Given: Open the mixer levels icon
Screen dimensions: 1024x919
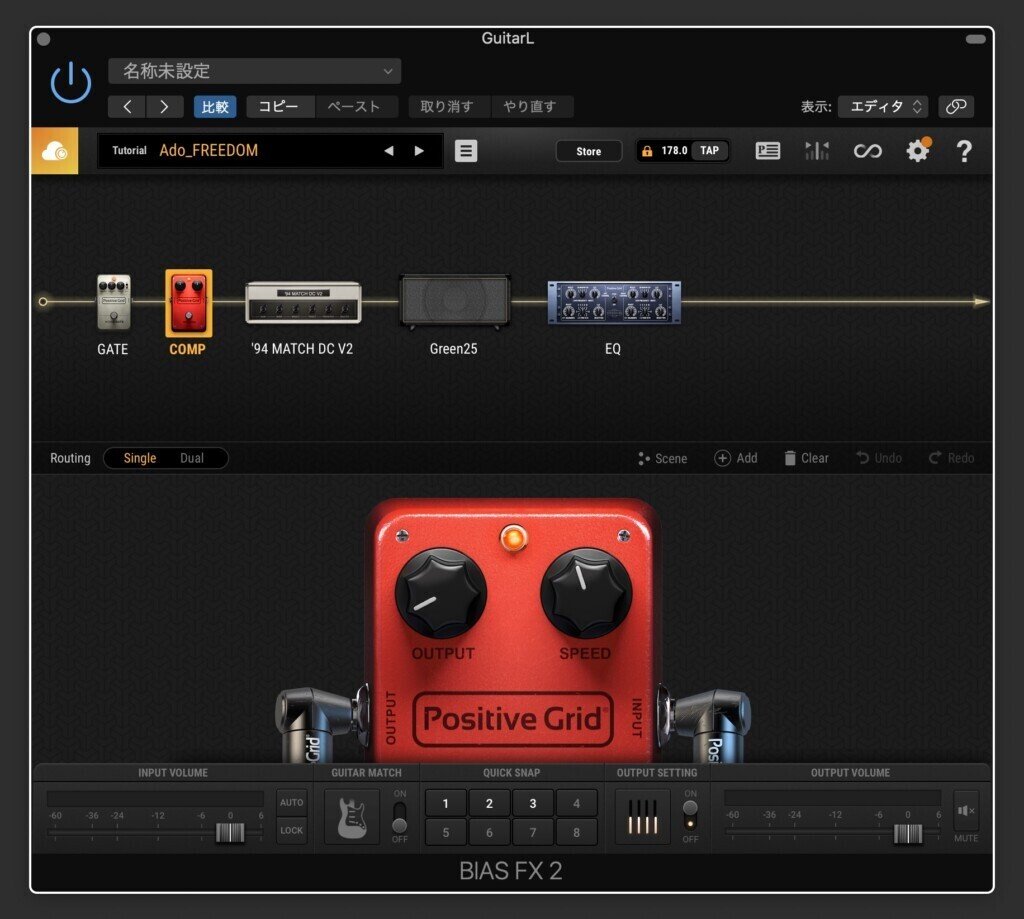Looking at the screenshot, I should click(x=817, y=151).
